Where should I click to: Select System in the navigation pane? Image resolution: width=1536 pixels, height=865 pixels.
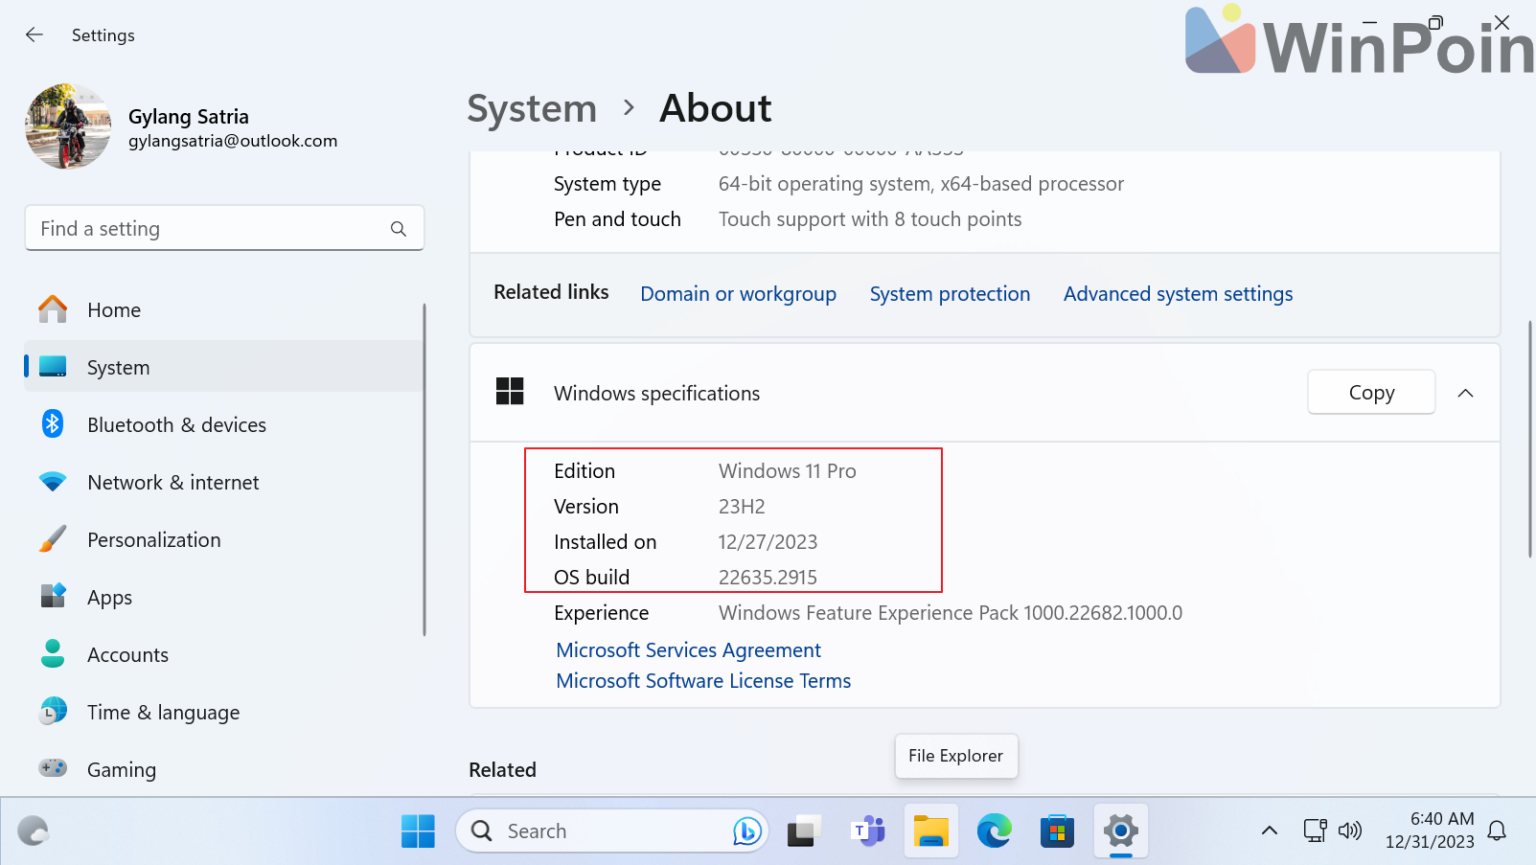(x=118, y=367)
